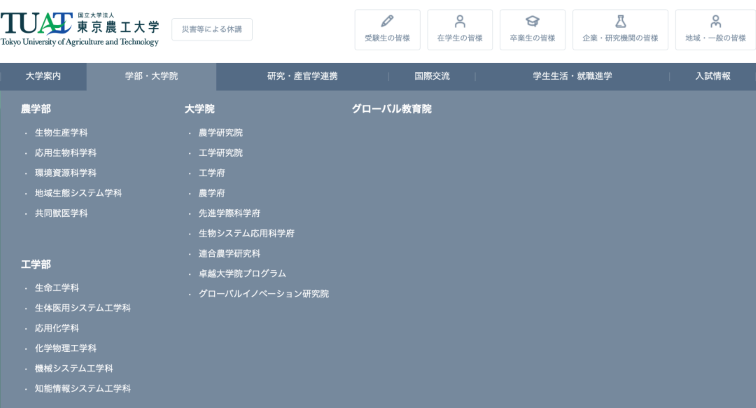Click the pencil icon for 受験生の皆様
Screen dimensions: 756x408
click(387, 21)
